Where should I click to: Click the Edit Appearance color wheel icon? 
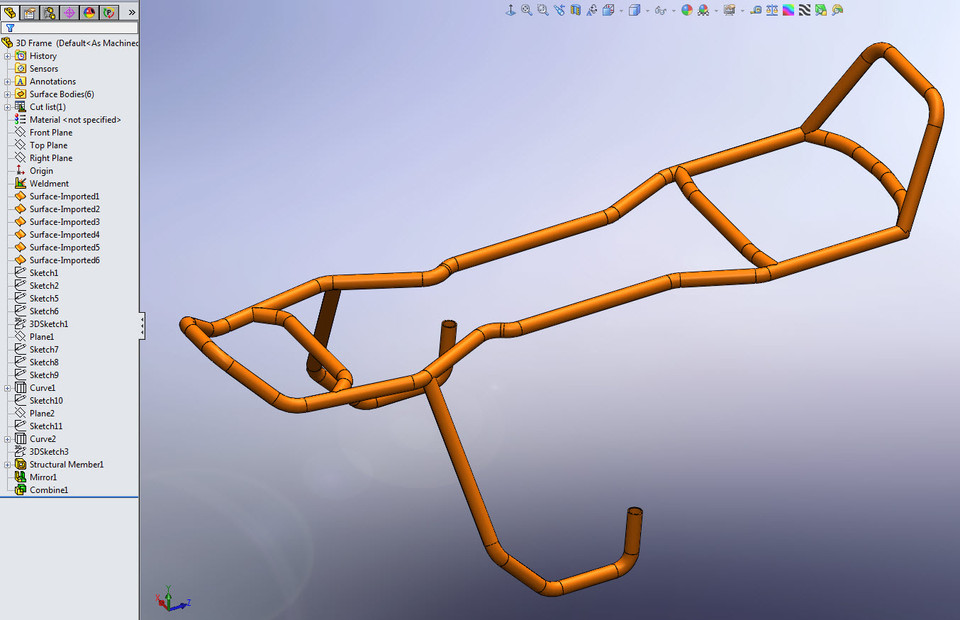pyautogui.click(x=687, y=8)
